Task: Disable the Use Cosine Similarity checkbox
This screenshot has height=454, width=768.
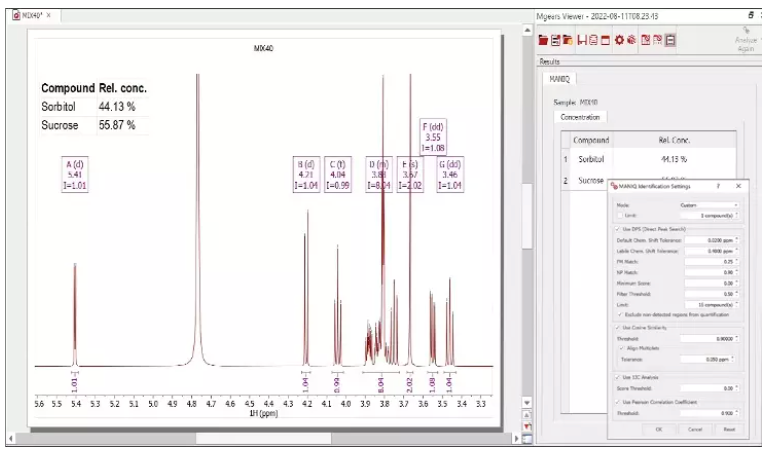Action: click(618, 327)
